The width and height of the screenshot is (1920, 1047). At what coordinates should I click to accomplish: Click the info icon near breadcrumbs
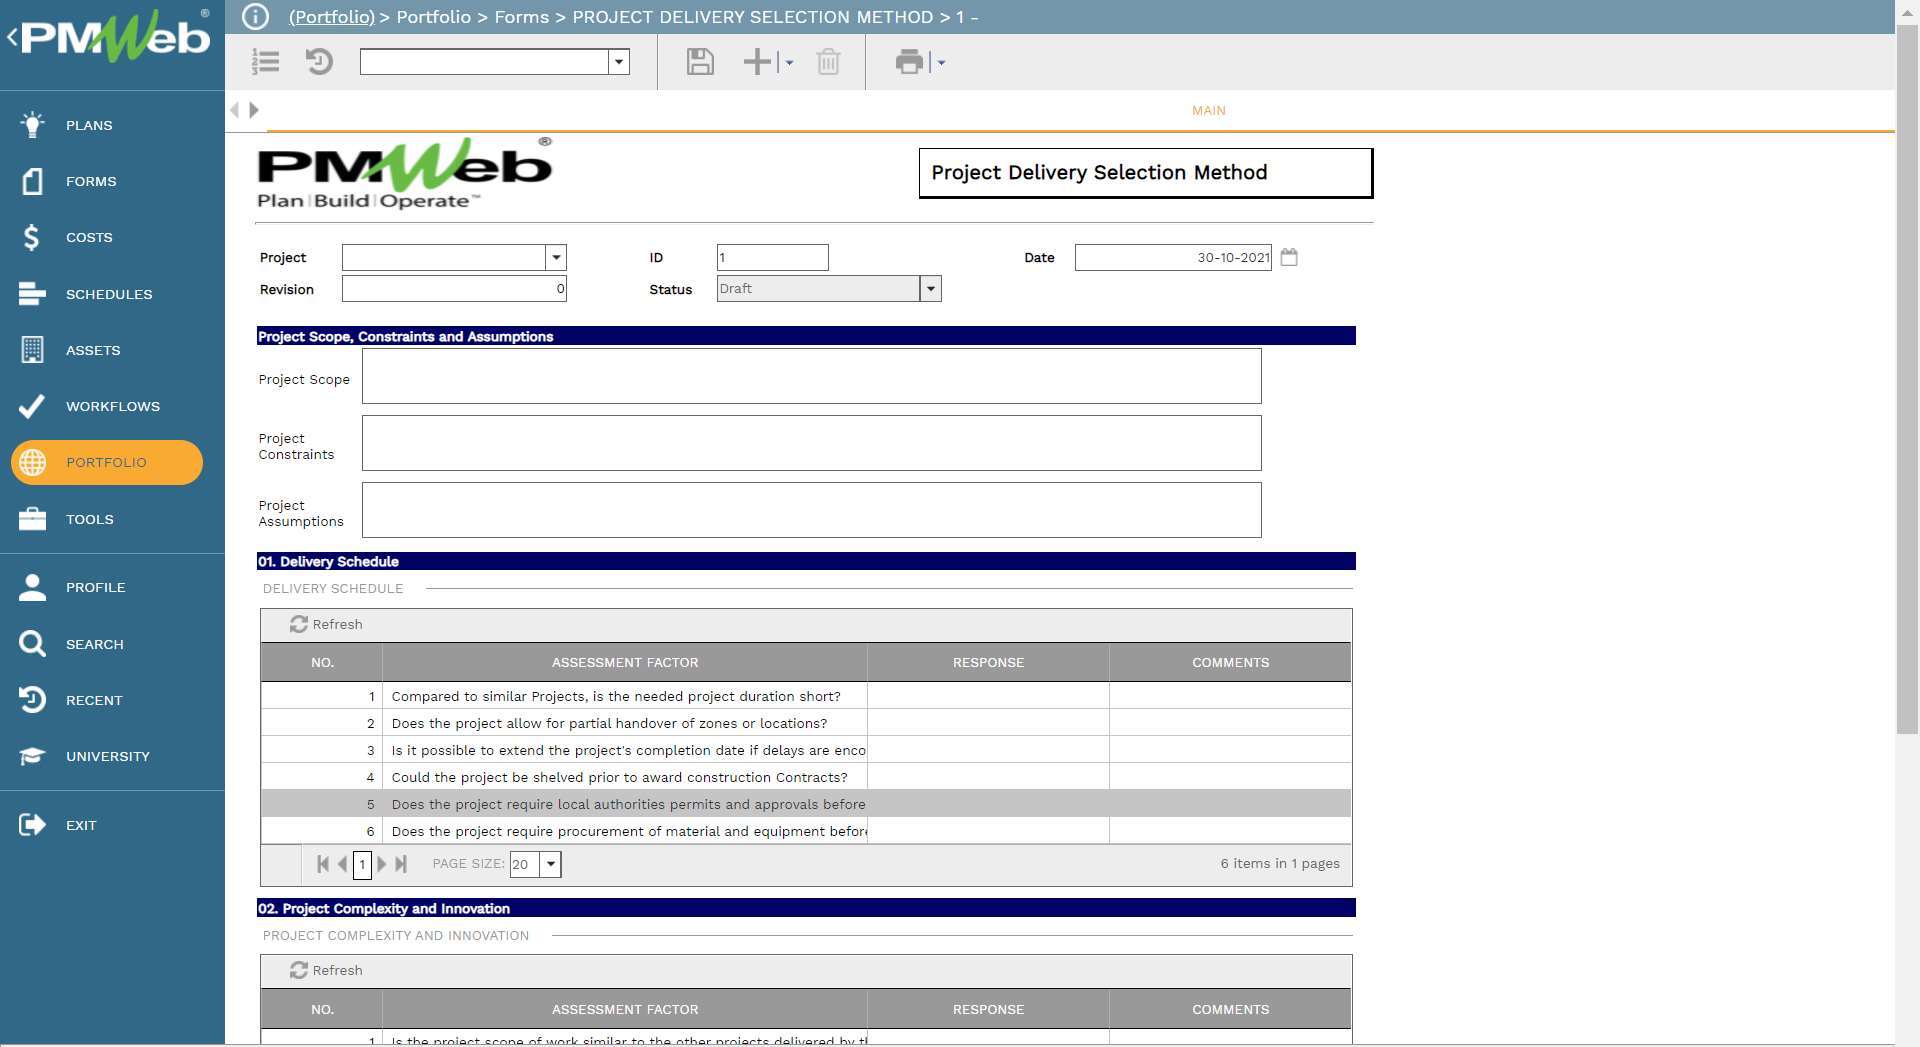point(256,16)
